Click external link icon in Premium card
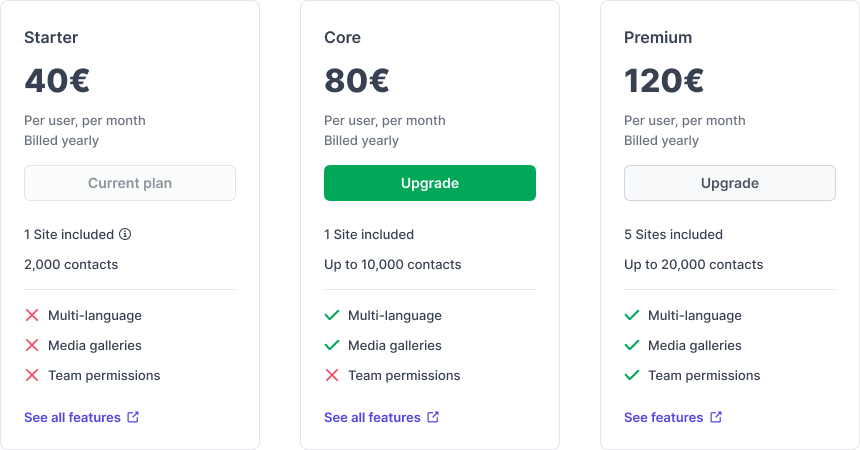Viewport: 860px width, 450px height. tap(716, 417)
